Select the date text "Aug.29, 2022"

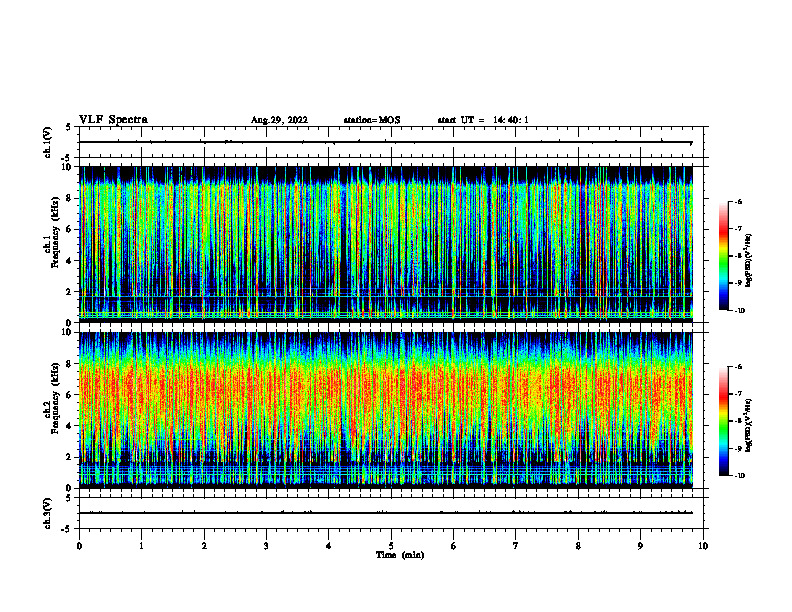[x=279, y=120]
